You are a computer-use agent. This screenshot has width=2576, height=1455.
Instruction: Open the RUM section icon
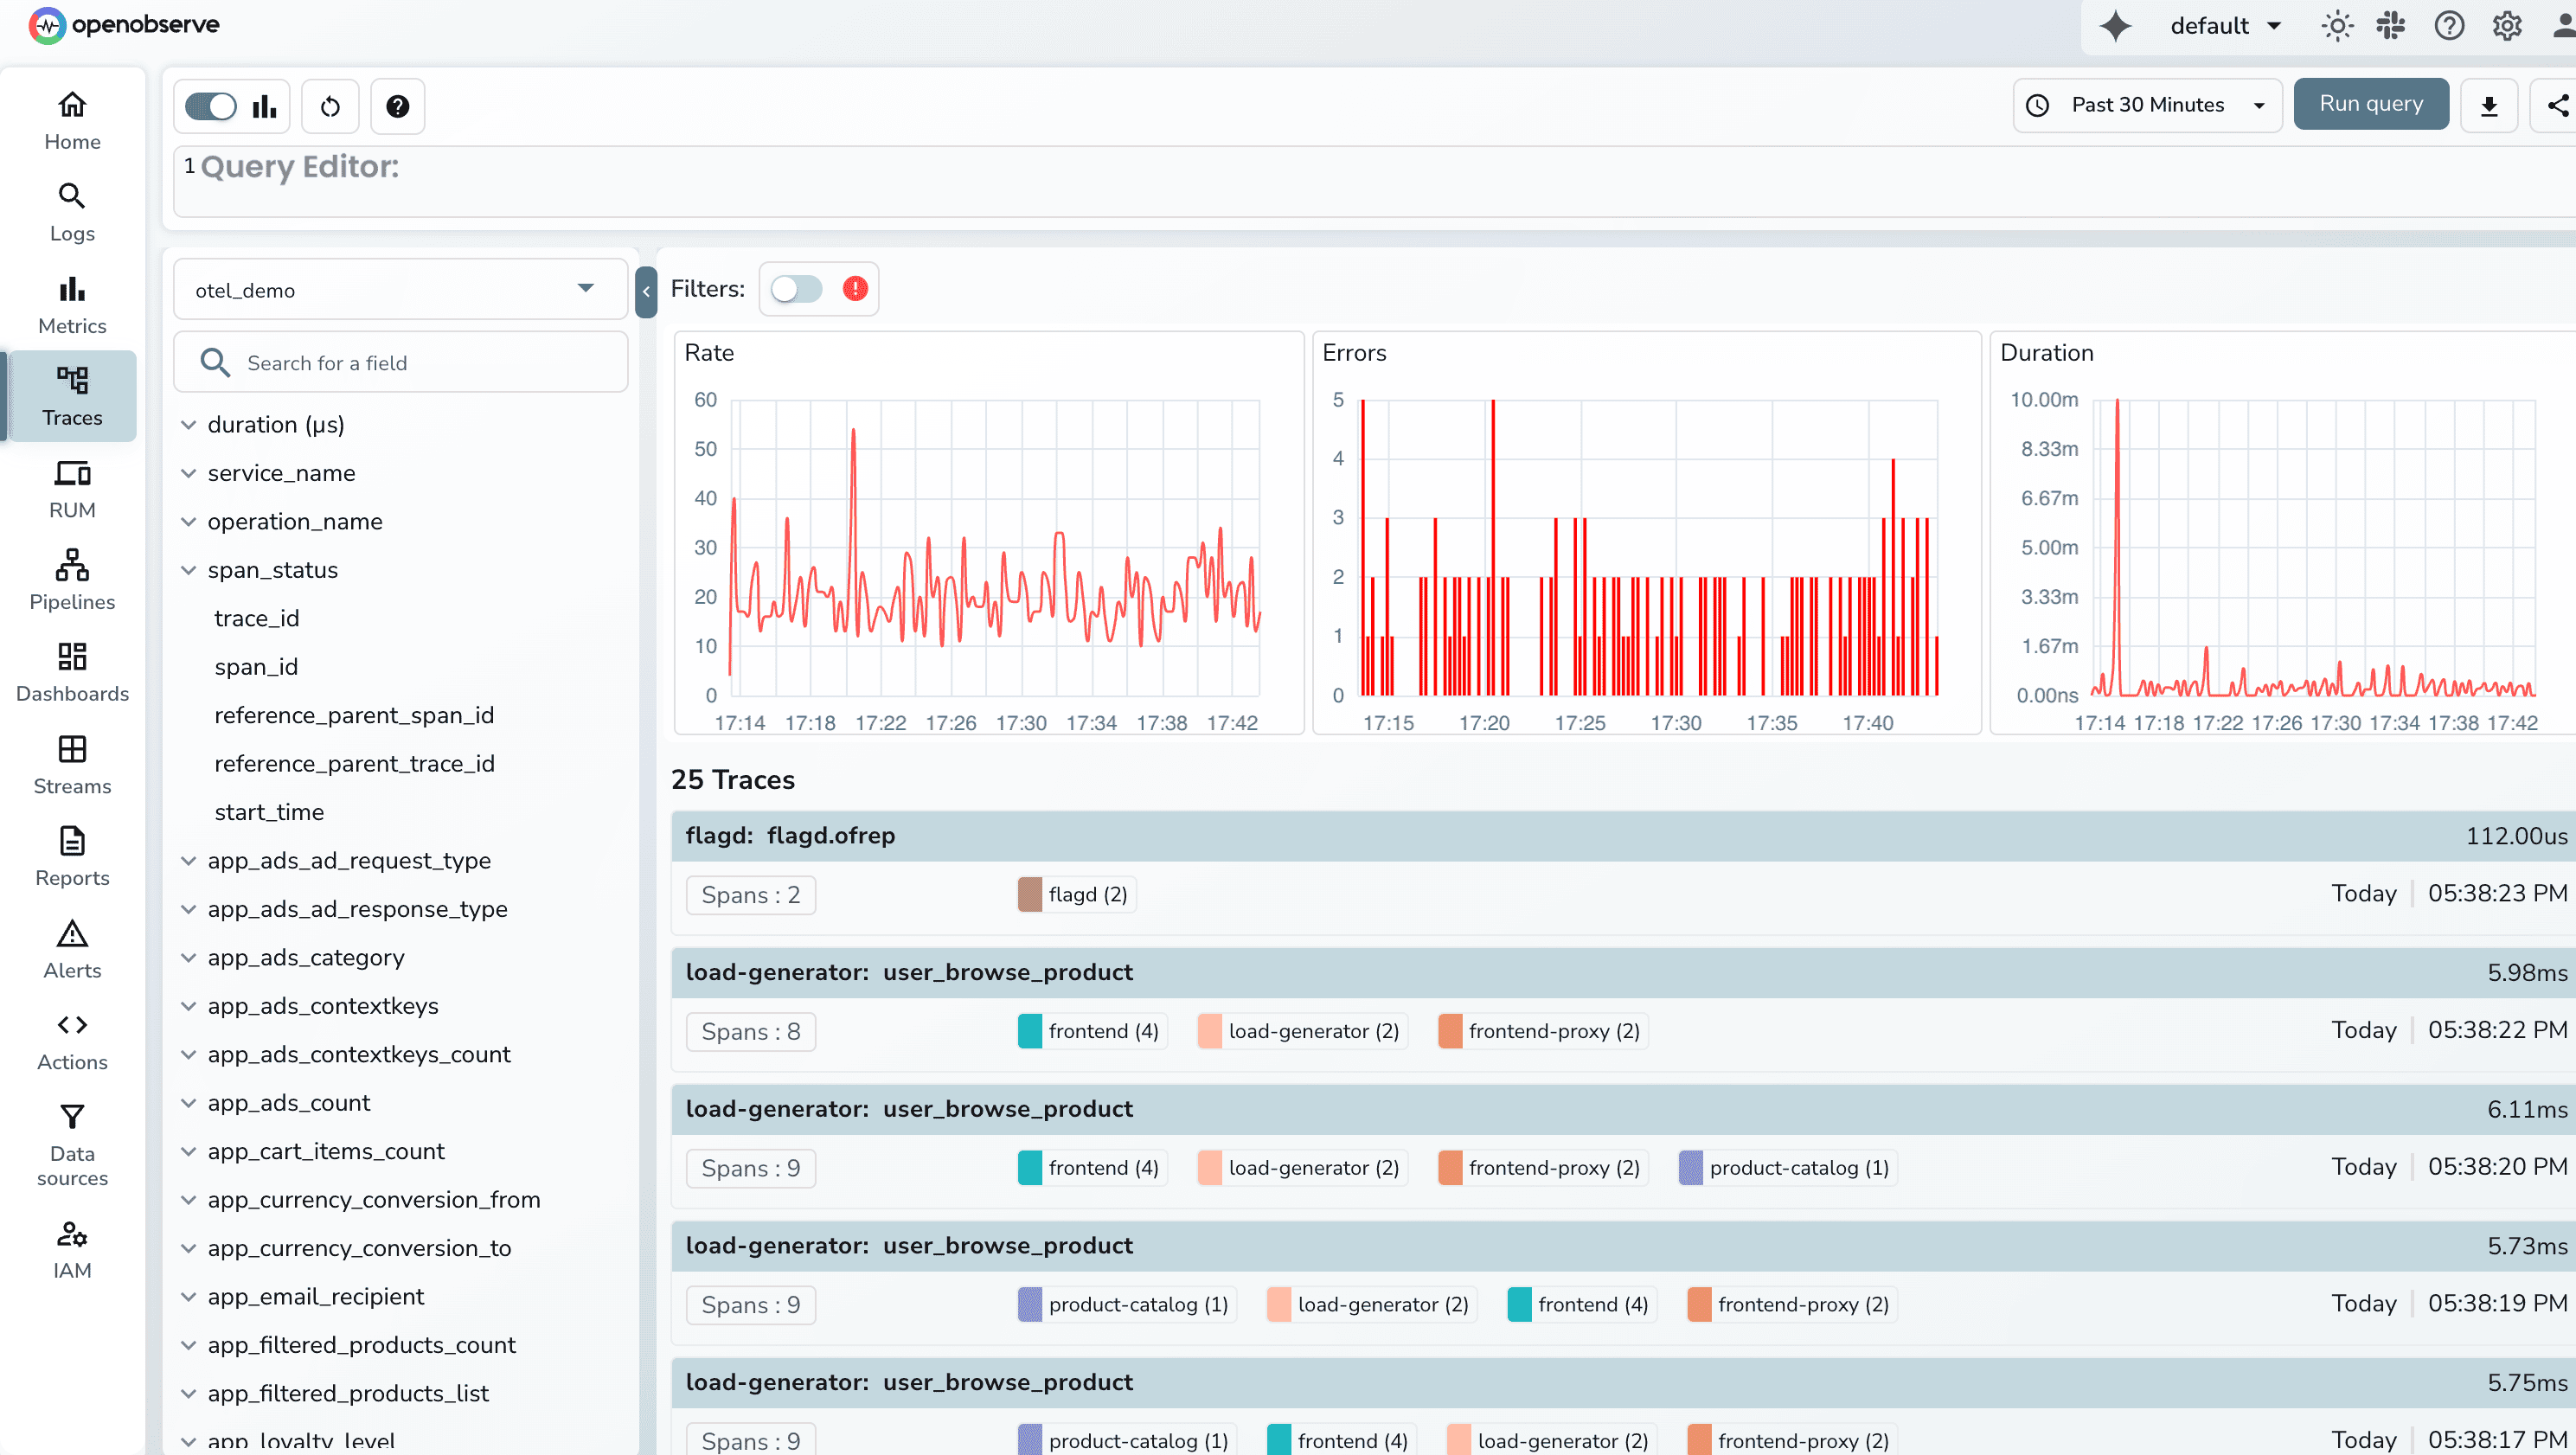point(71,473)
